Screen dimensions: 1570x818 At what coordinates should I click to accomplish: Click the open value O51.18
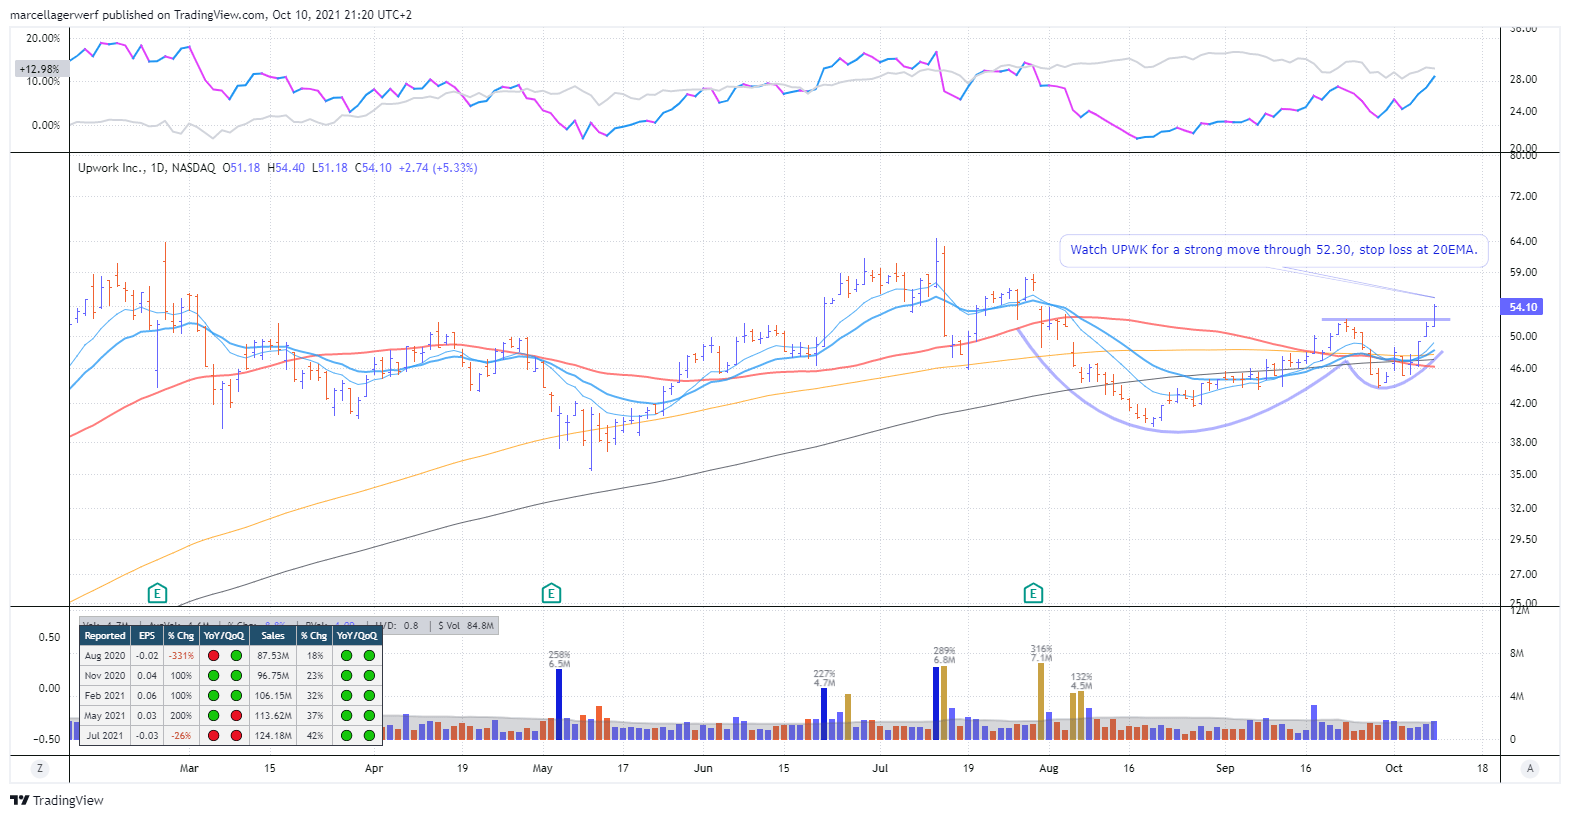(x=241, y=168)
